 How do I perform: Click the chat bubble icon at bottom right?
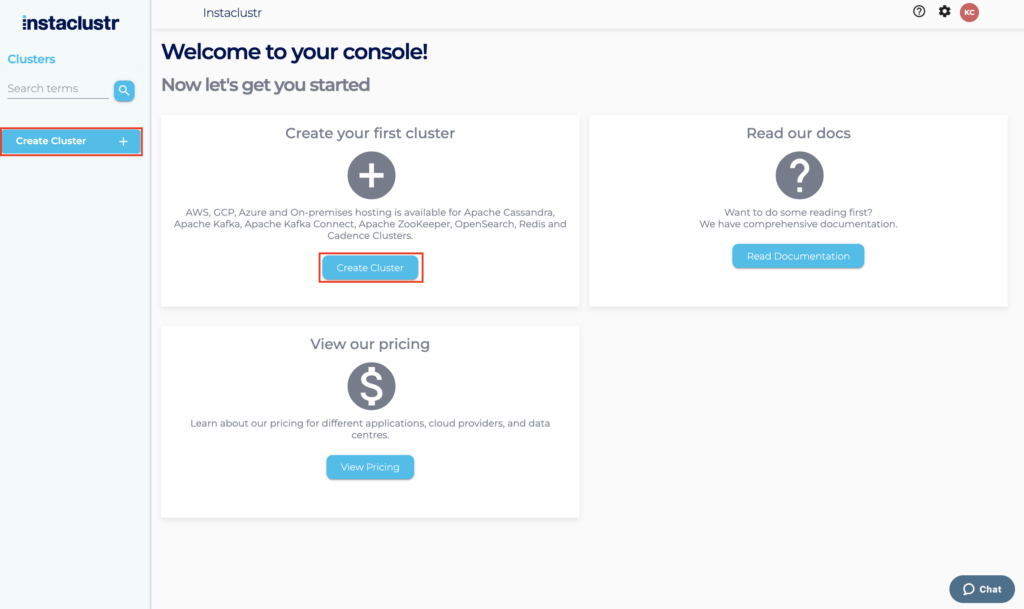click(967, 589)
